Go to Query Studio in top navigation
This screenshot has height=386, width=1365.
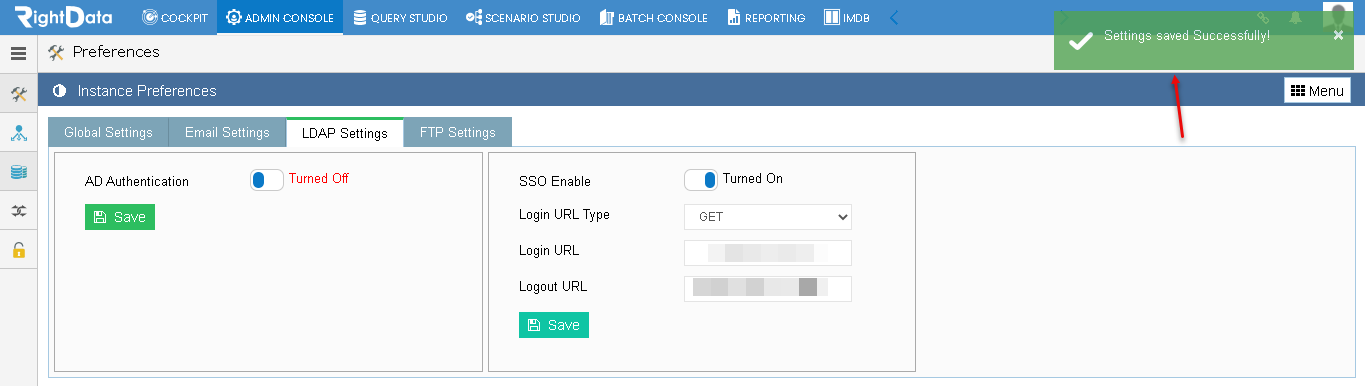pyautogui.click(x=401, y=17)
